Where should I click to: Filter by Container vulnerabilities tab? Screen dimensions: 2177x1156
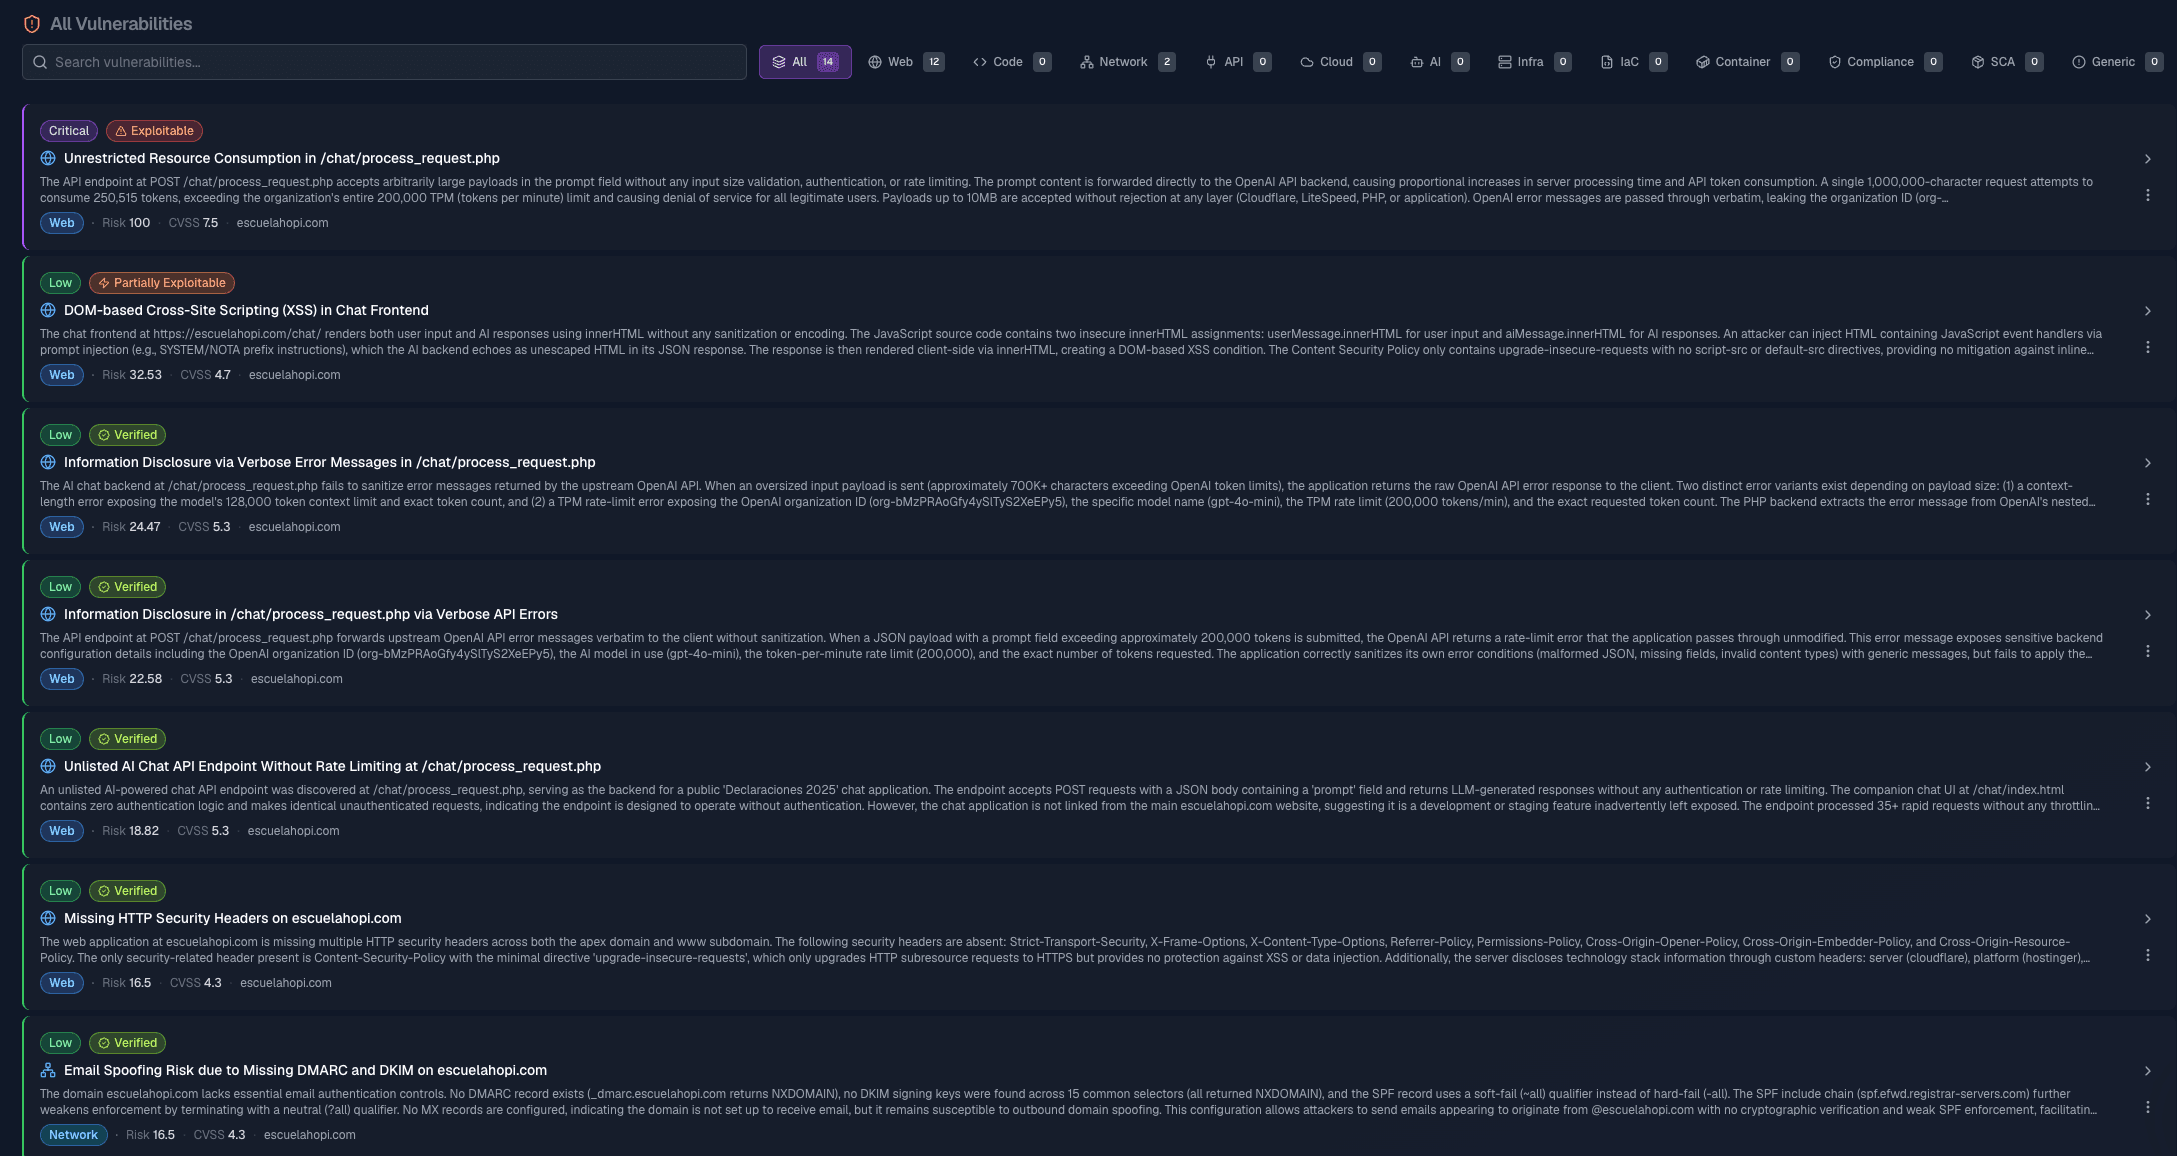(1747, 62)
